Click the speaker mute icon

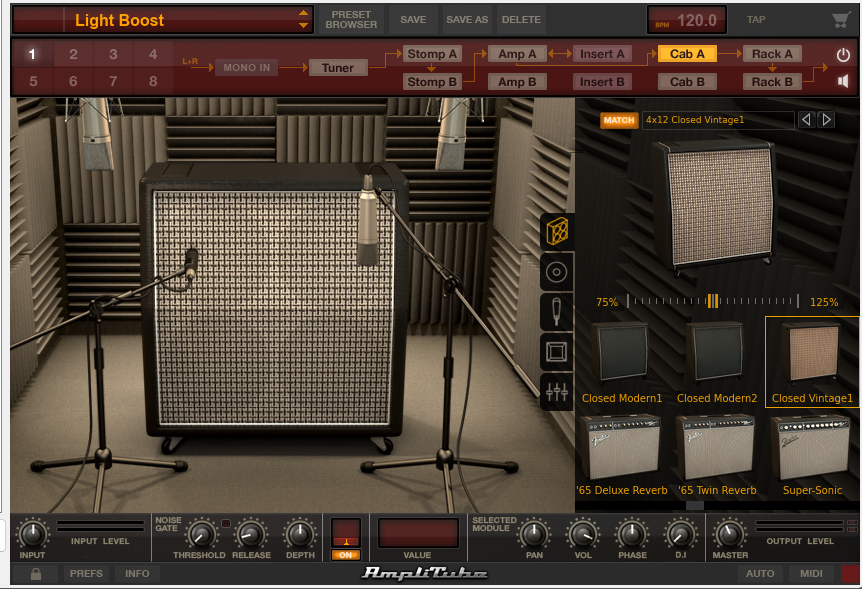pyautogui.click(x=843, y=81)
